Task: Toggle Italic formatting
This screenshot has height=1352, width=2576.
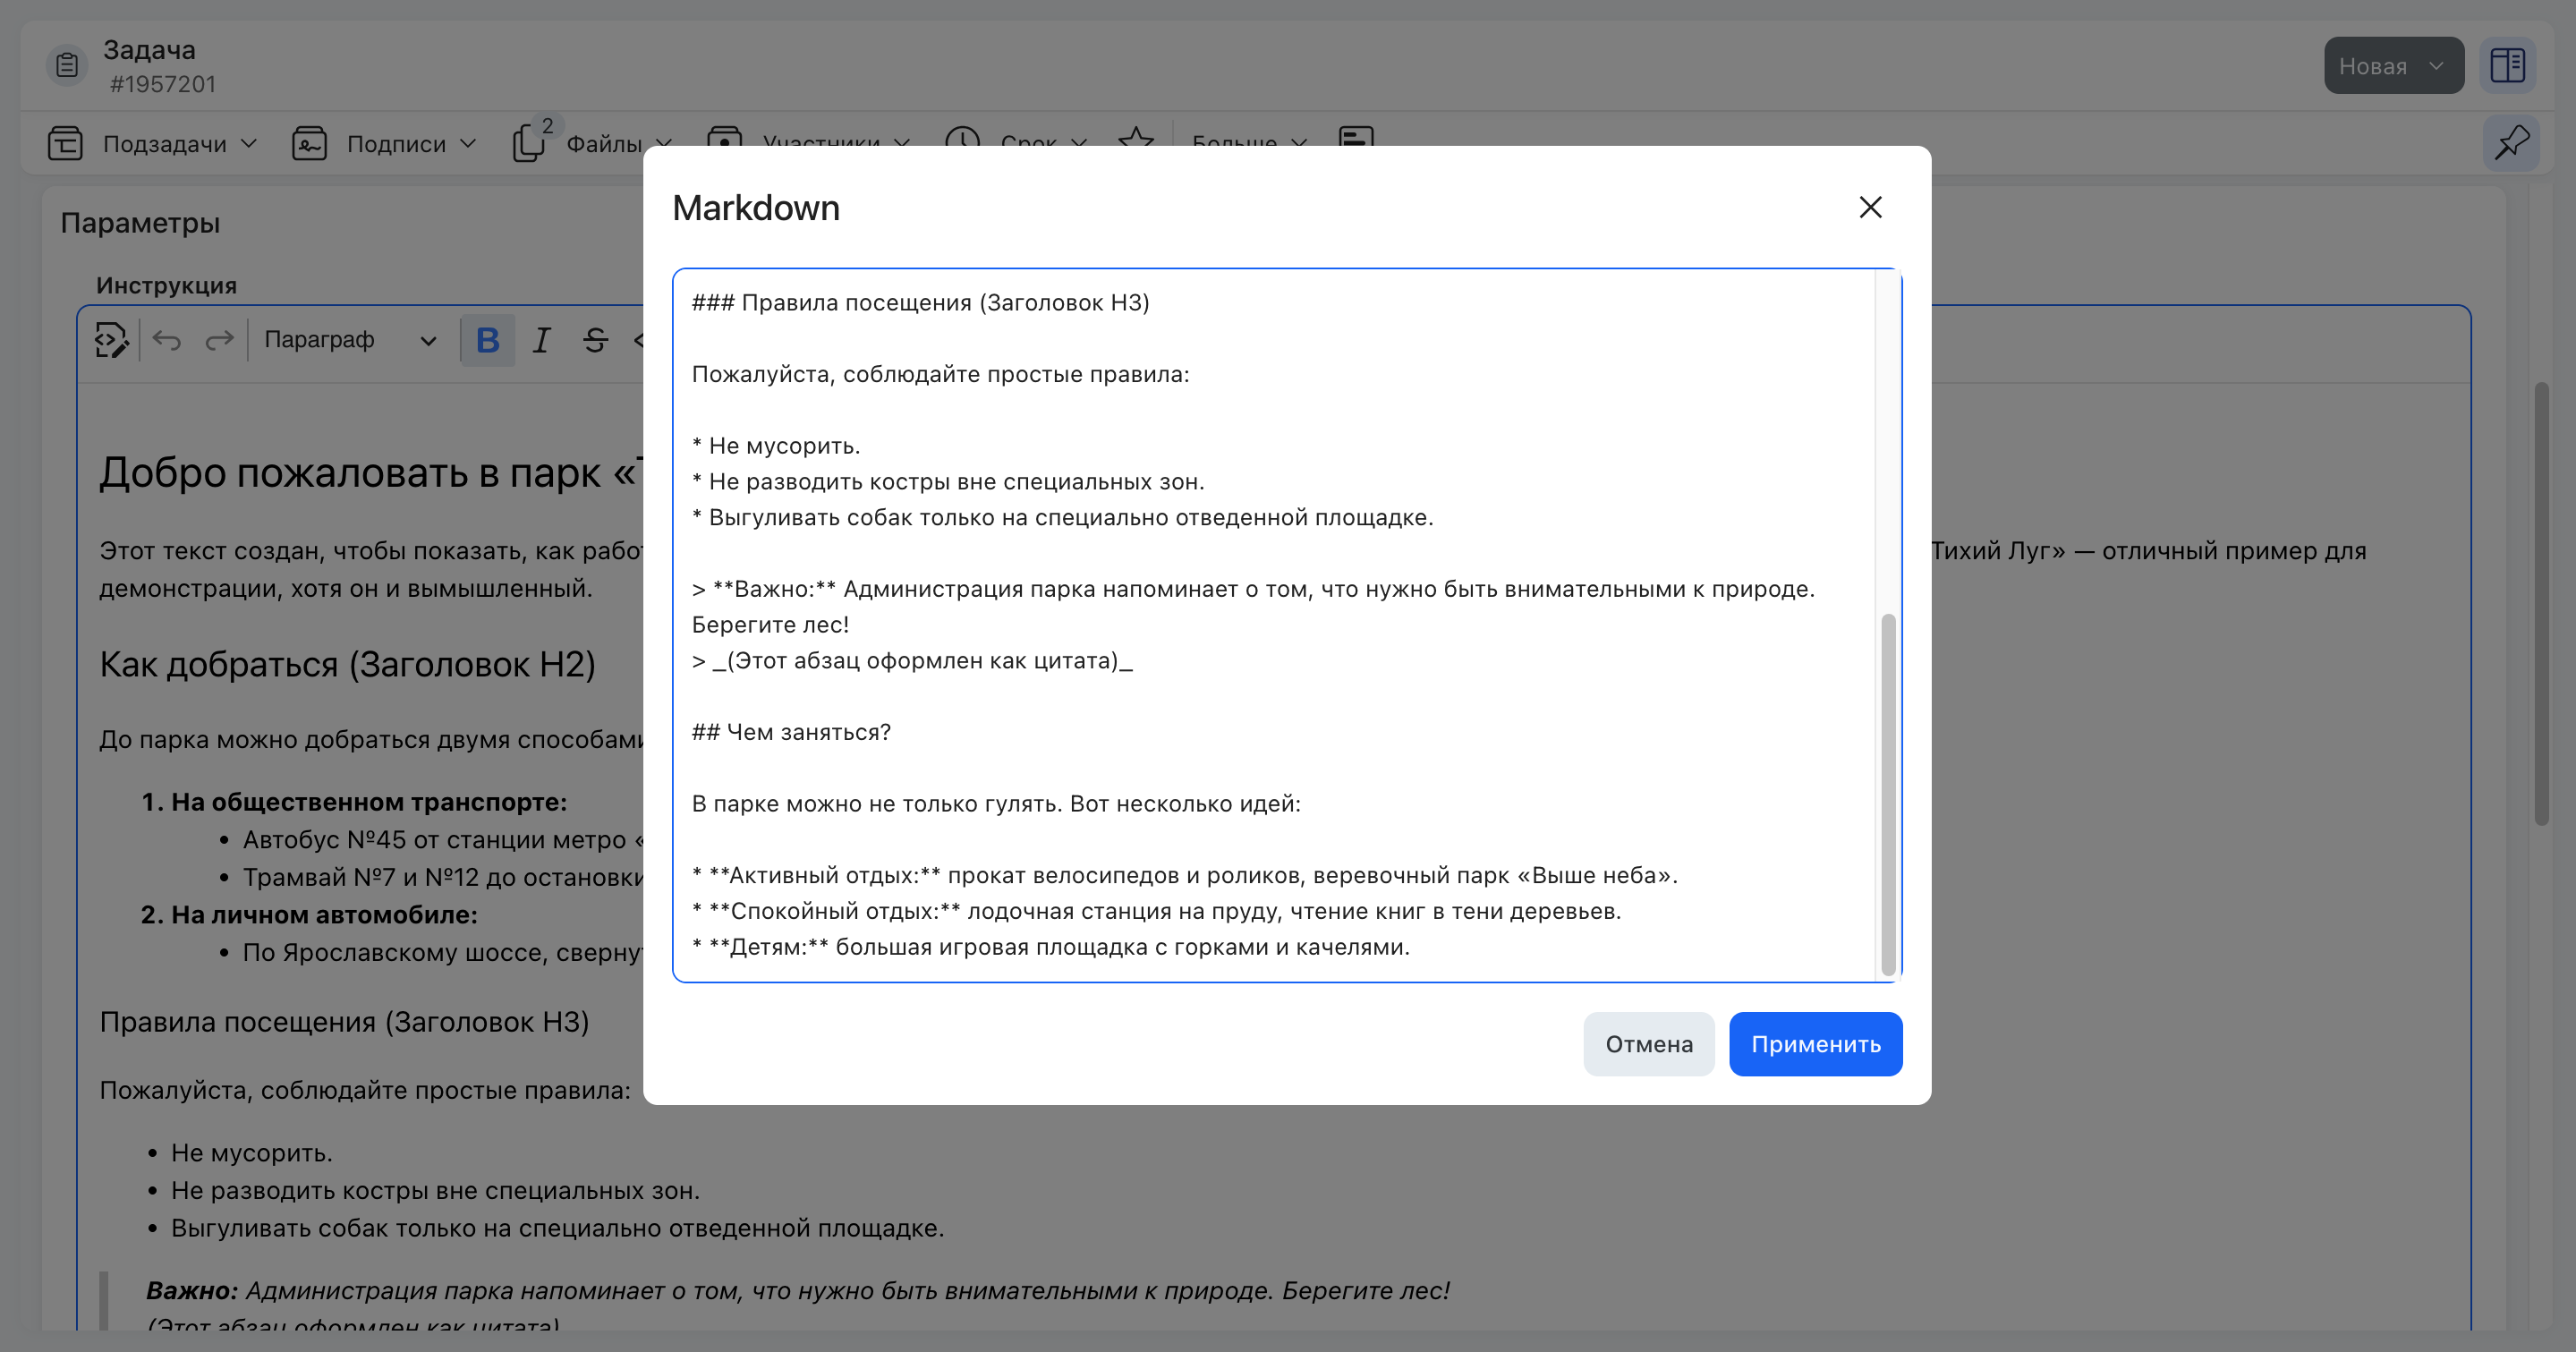Action: coord(541,340)
